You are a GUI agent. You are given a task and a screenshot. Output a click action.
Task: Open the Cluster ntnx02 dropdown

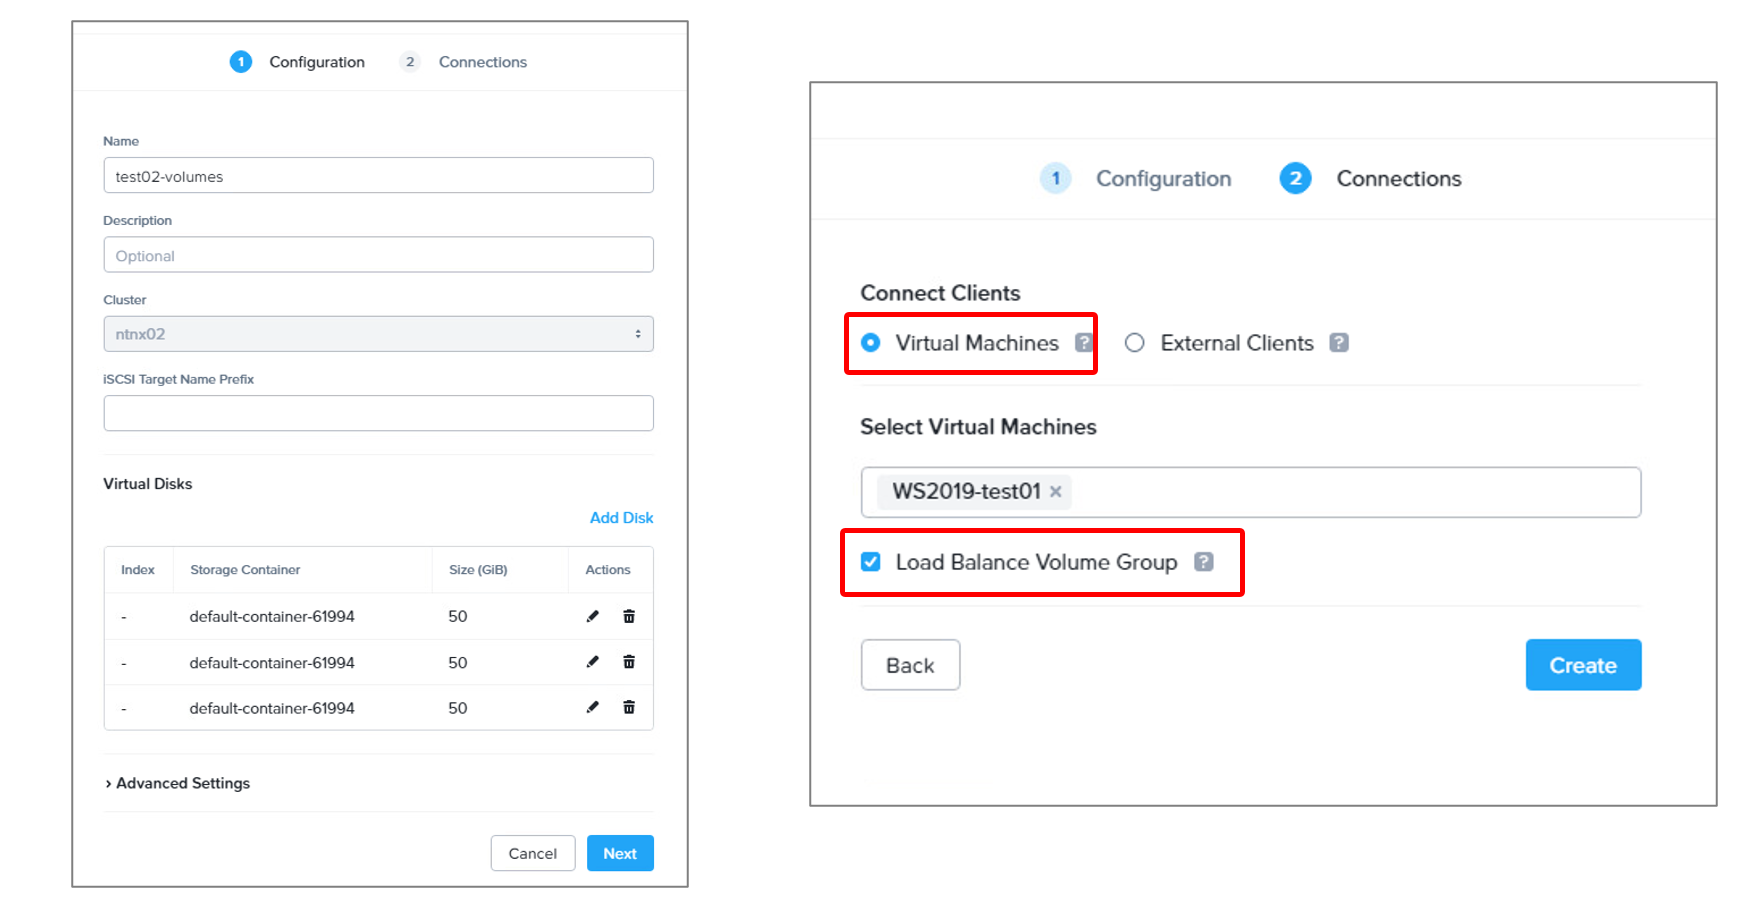click(378, 334)
